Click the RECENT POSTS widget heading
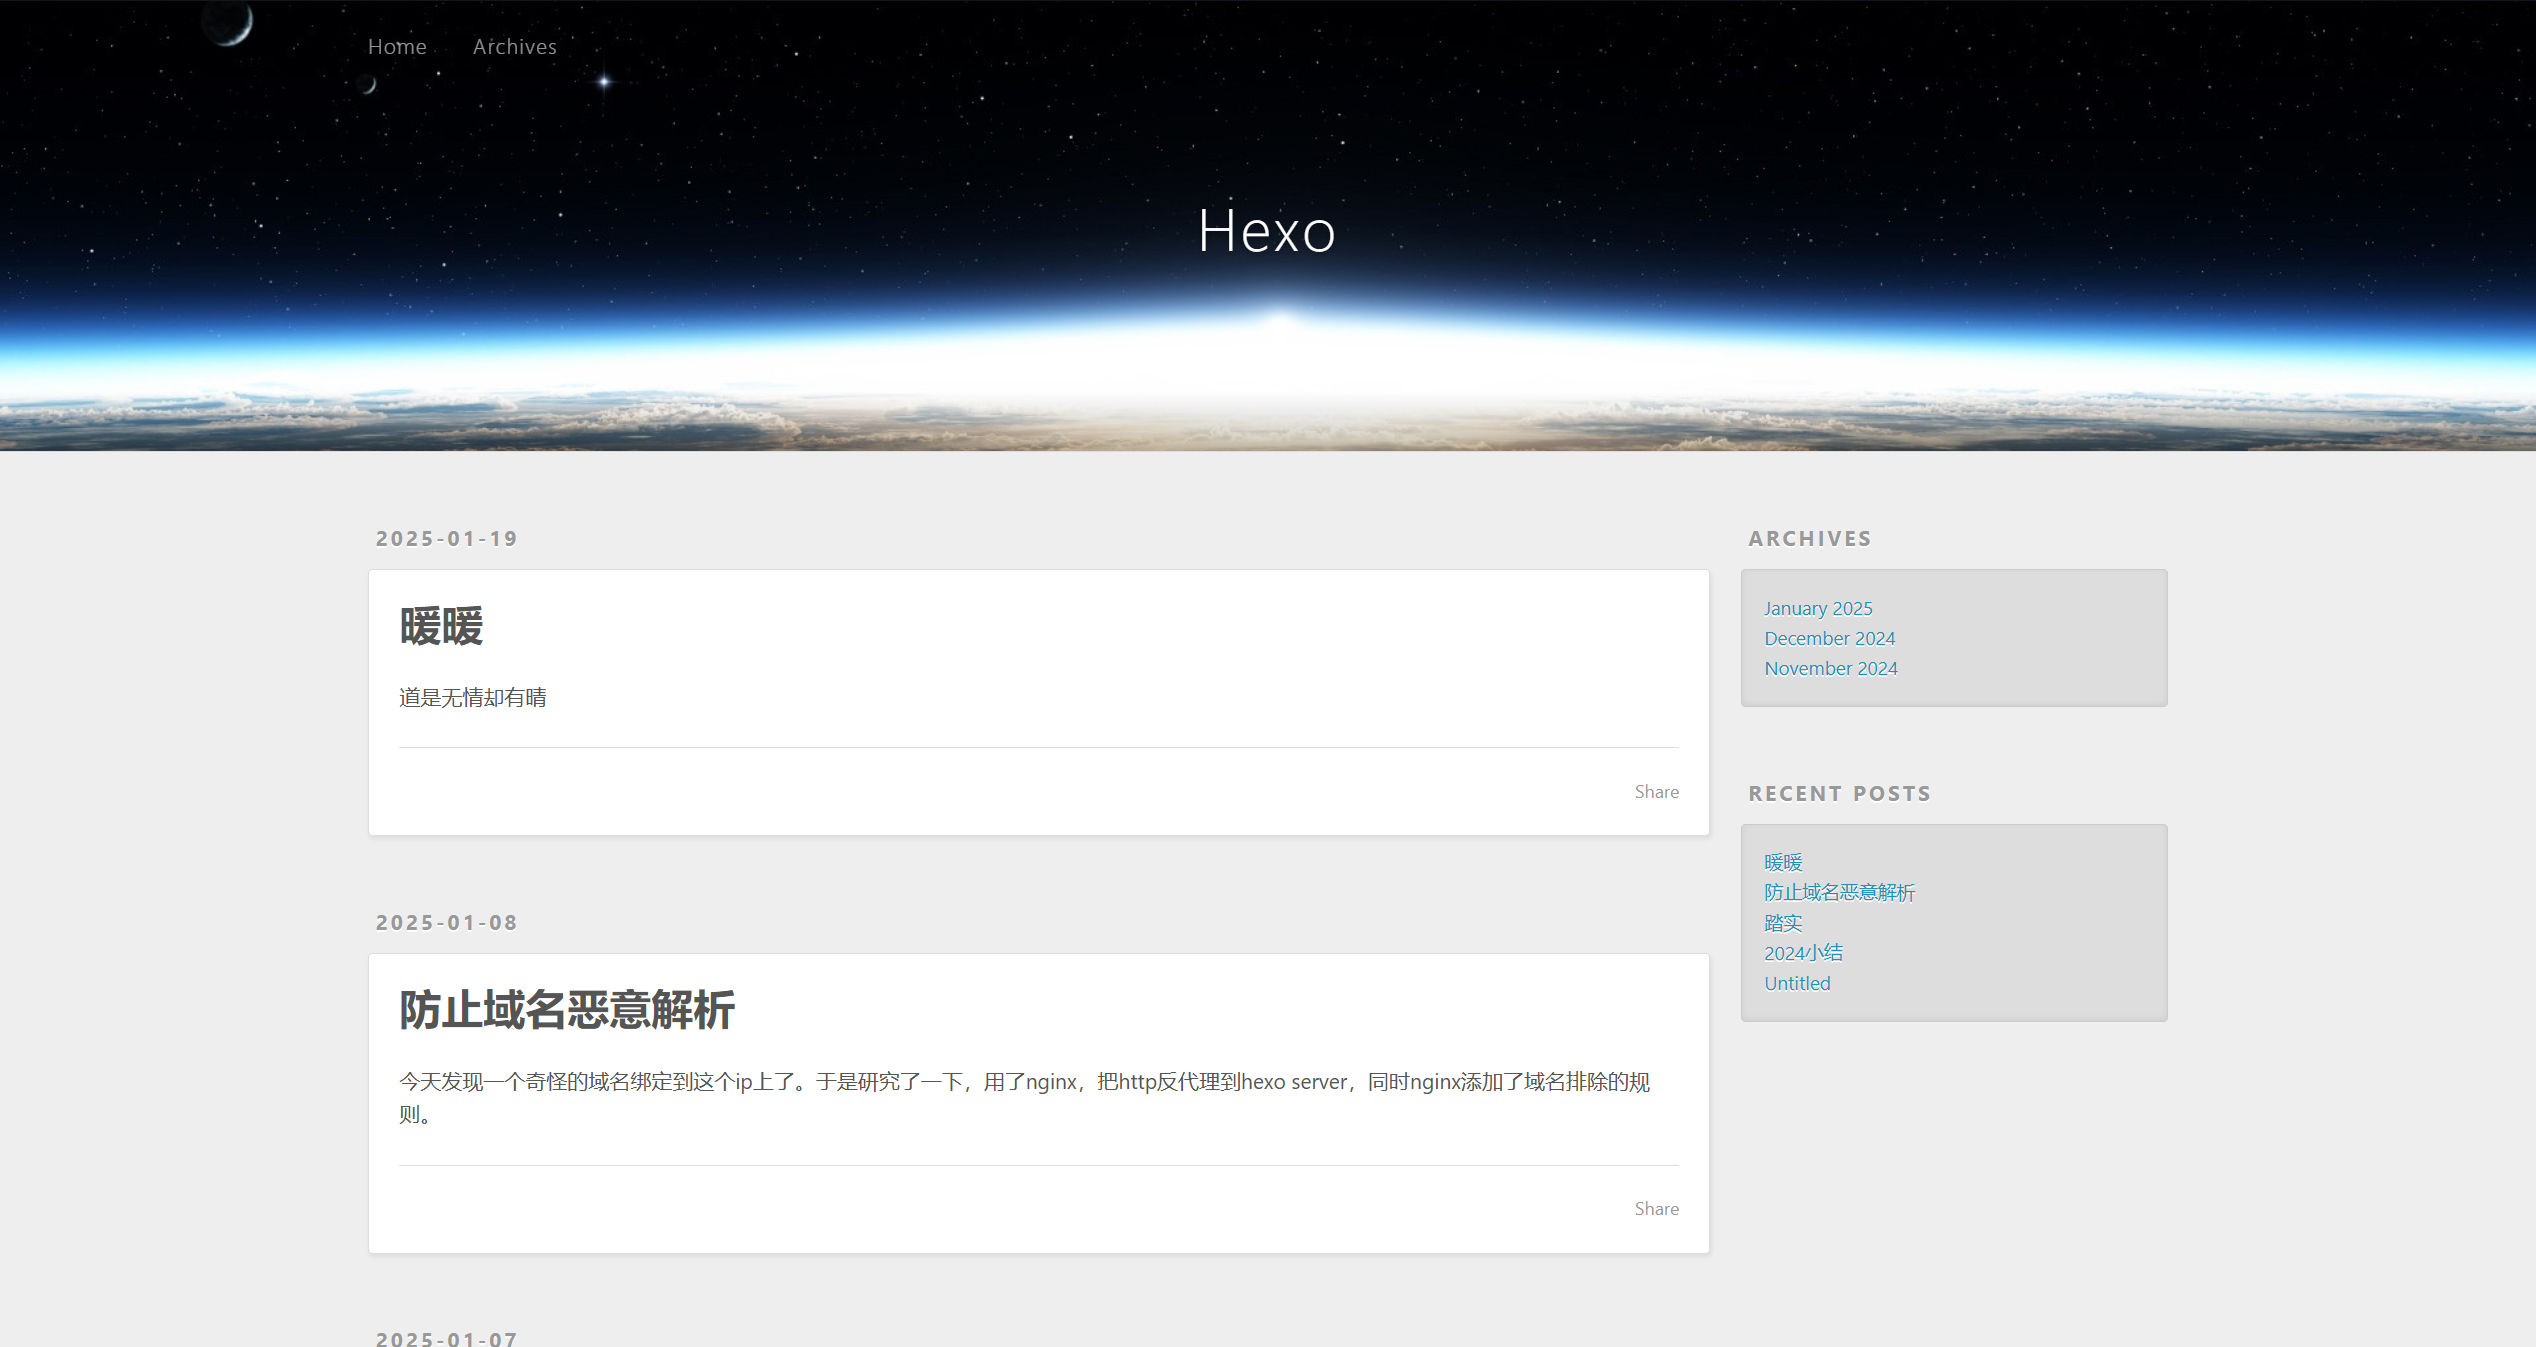2536x1347 pixels. pyautogui.click(x=1839, y=794)
